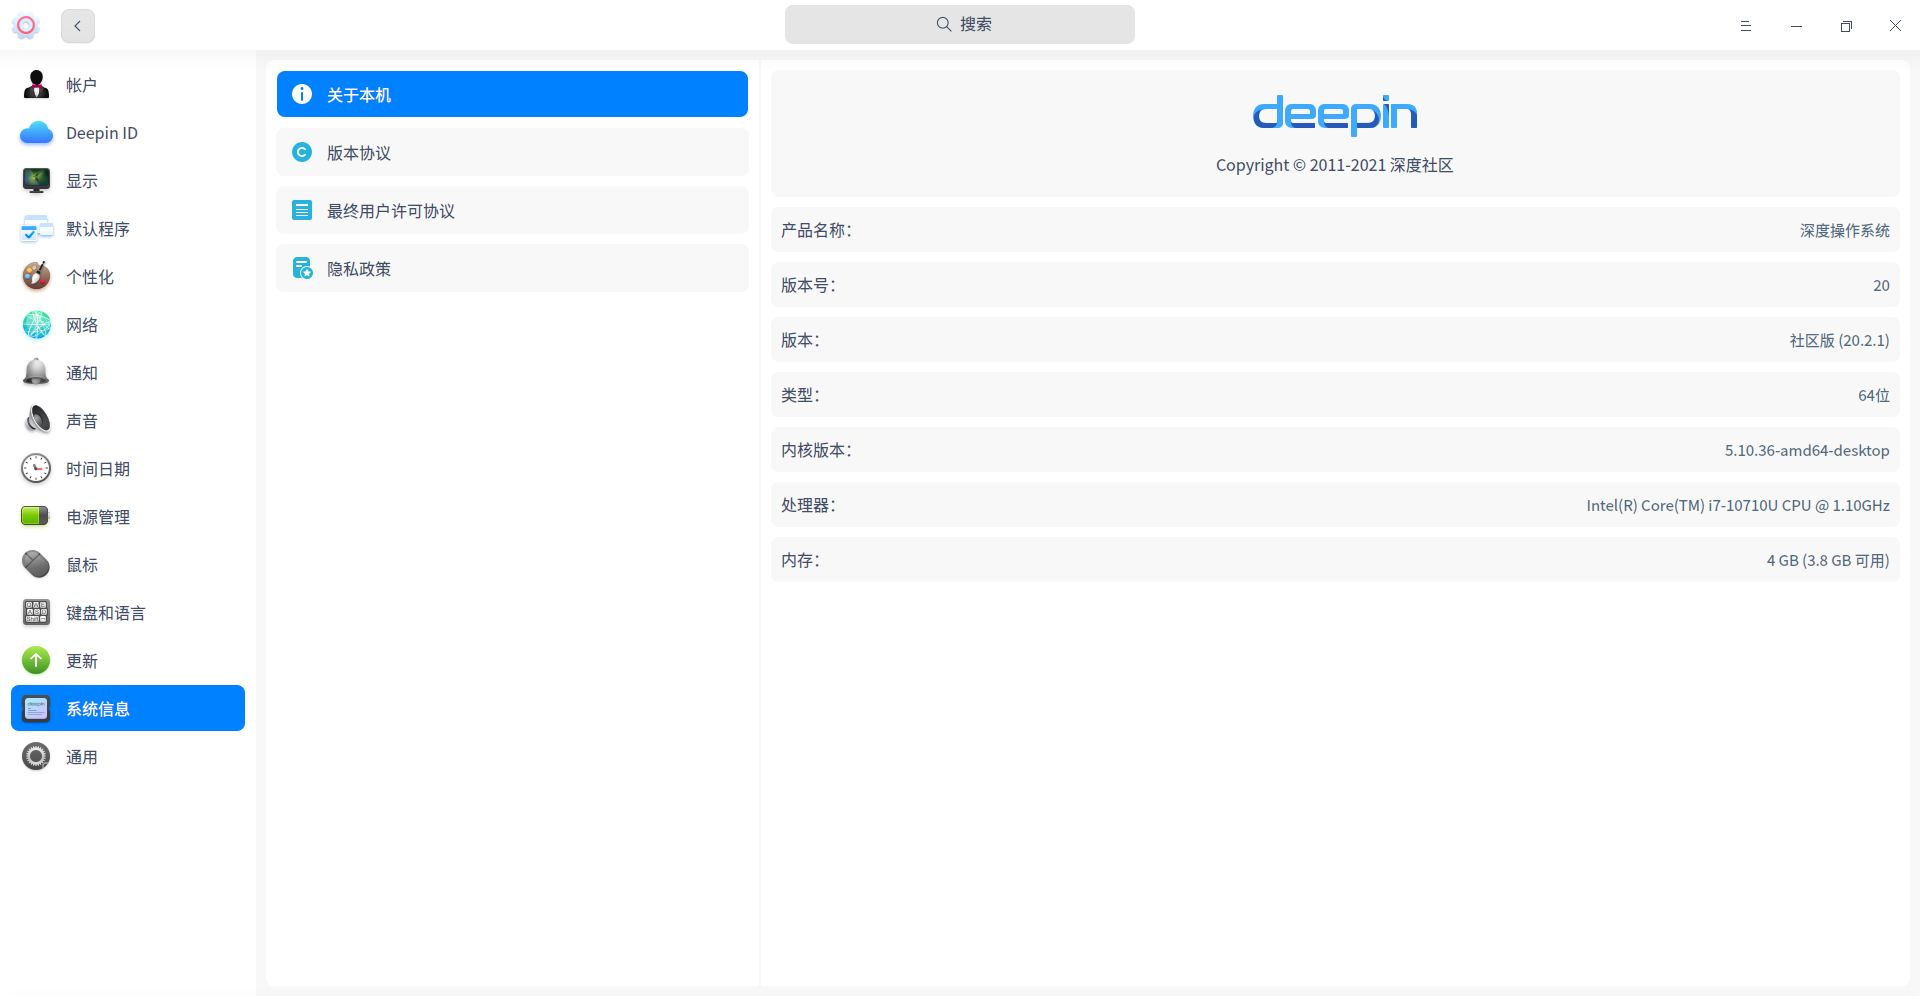Click the 隐私政策 privacy icon

pos(302,268)
